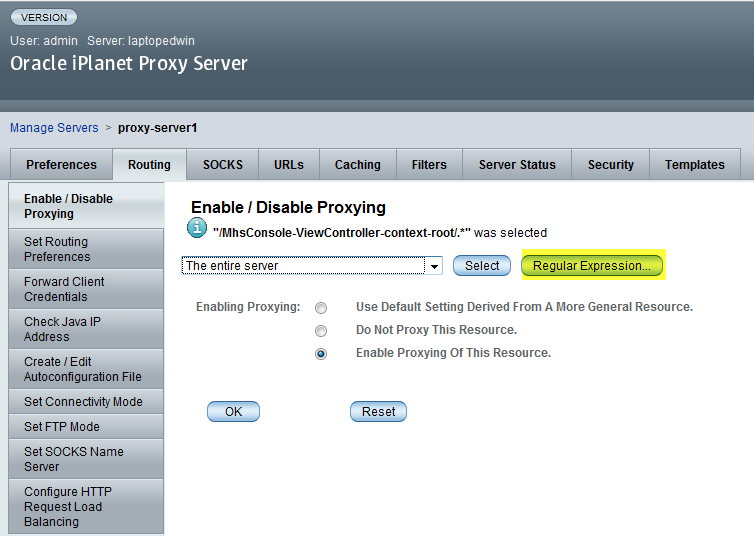Open the Filters tab
This screenshot has width=754, height=536.
point(429,164)
